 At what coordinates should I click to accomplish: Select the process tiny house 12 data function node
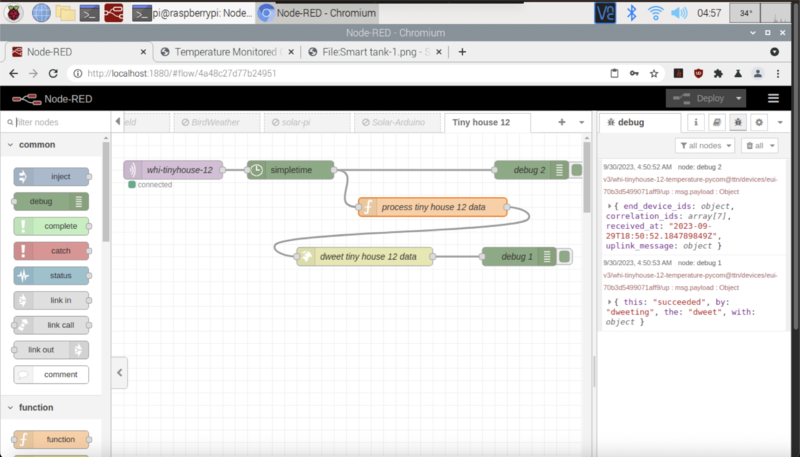tap(433, 207)
